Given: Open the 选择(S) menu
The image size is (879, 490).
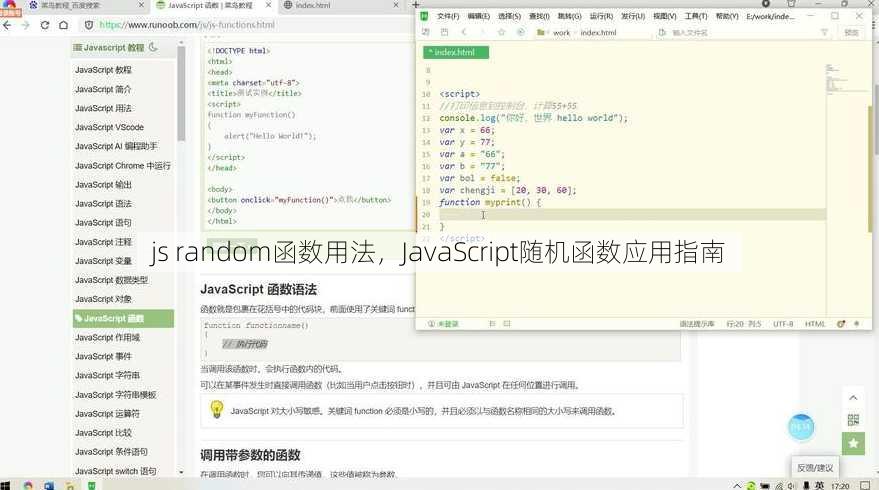Looking at the screenshot, I should (509, 16).
